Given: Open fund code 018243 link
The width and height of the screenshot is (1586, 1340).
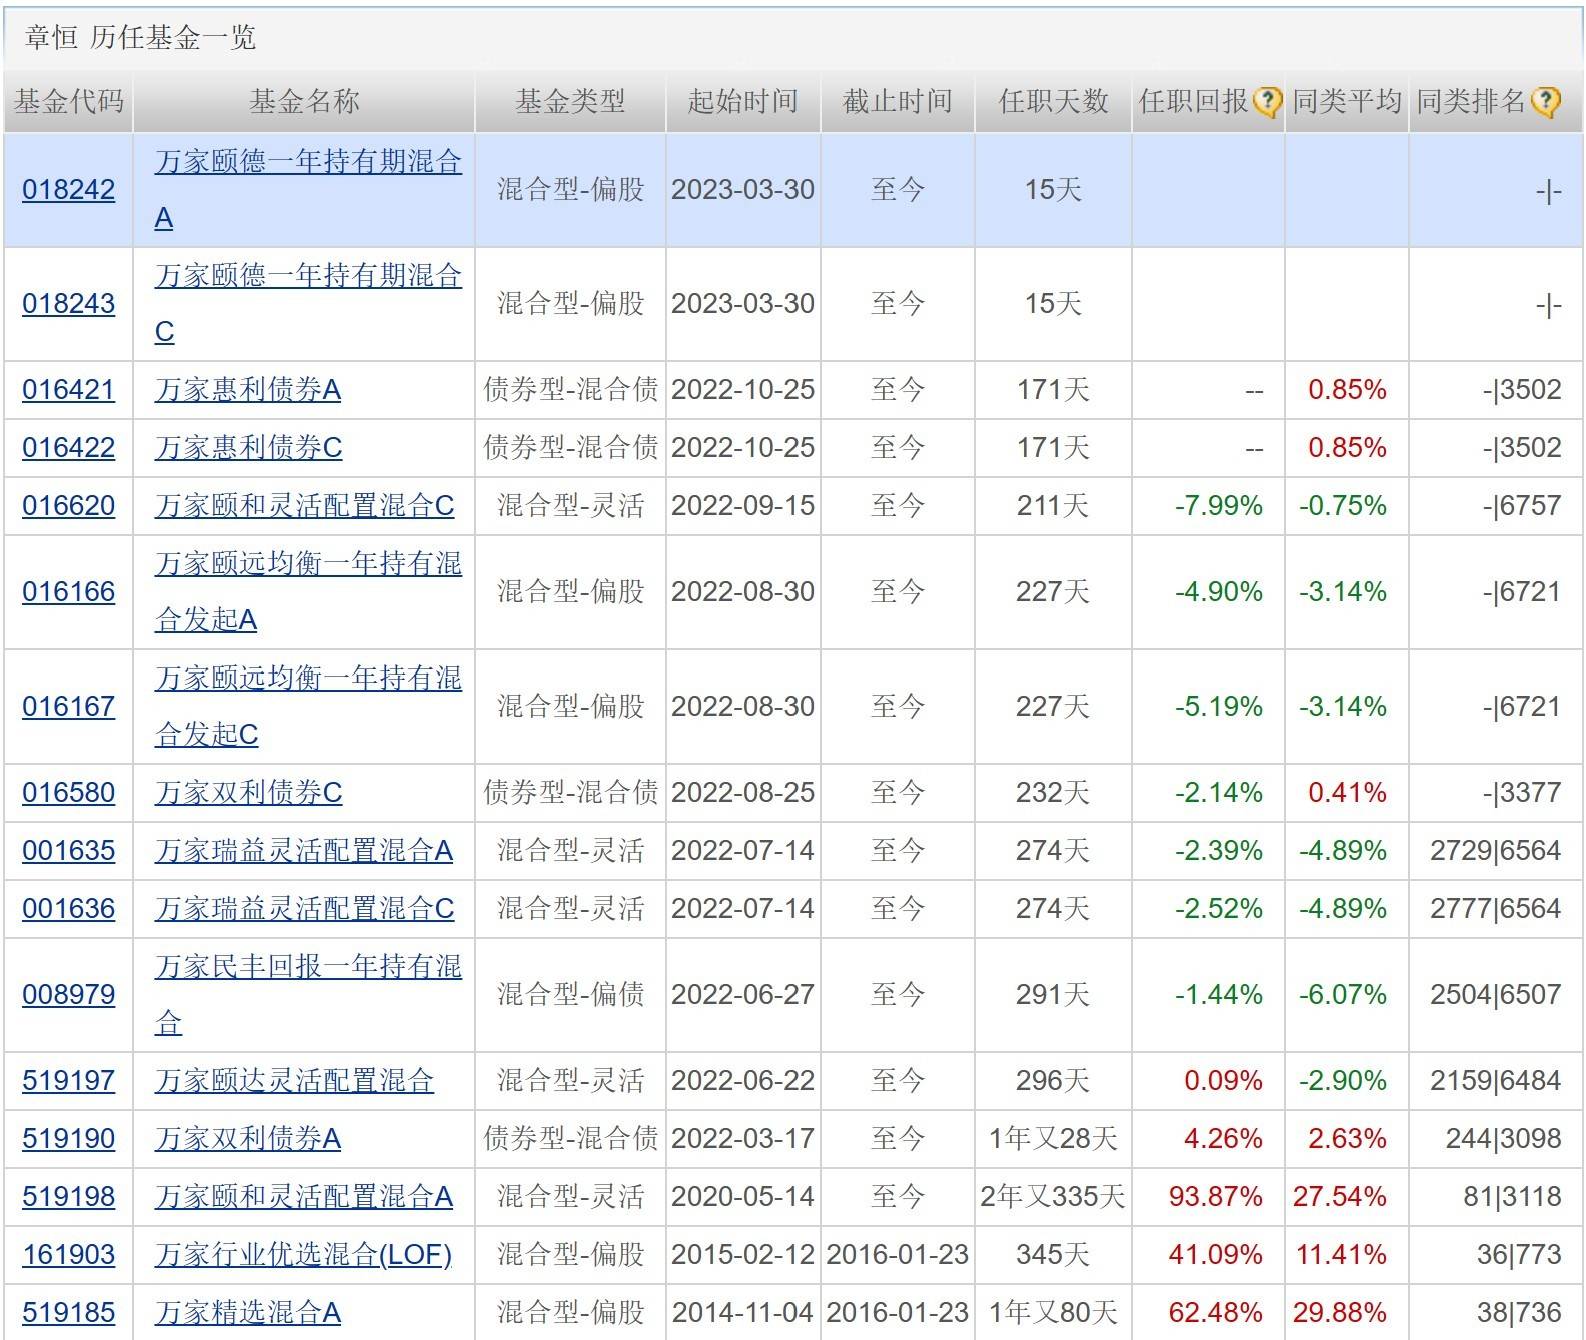Looking at the screenshot, I should (x=68, y=304).
